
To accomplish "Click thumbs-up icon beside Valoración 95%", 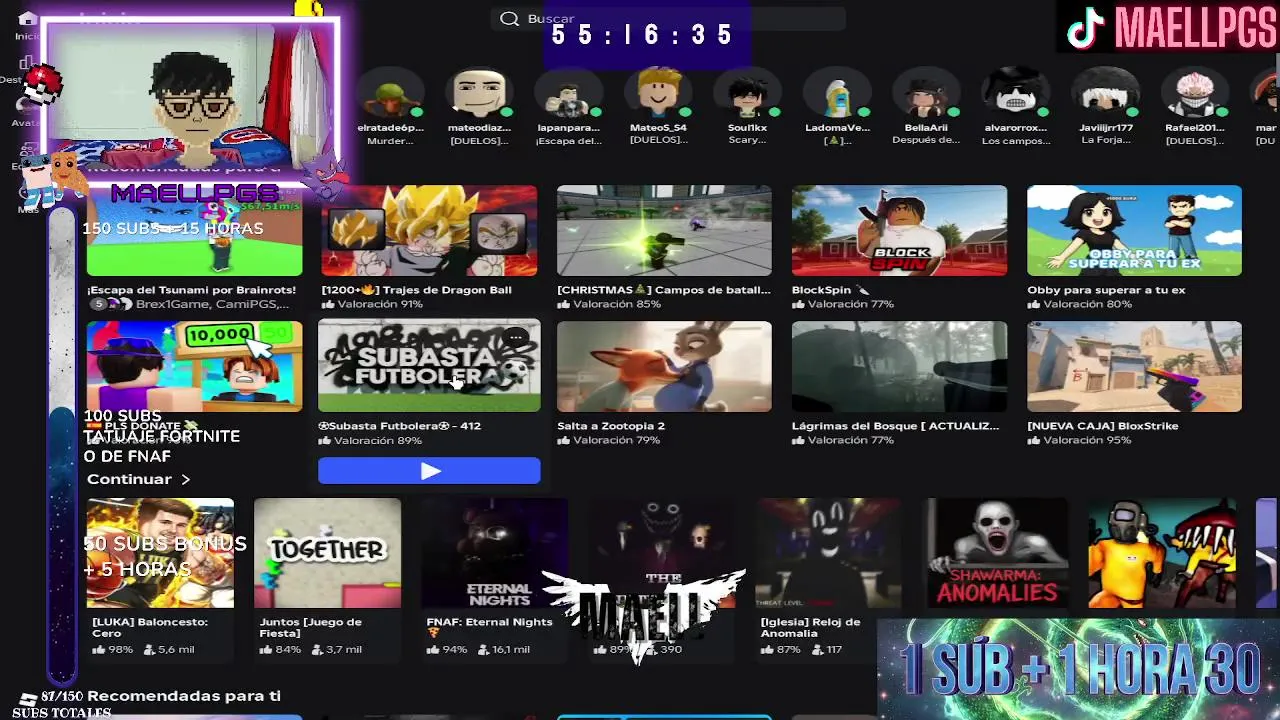I will click(x=1033, y=440).
